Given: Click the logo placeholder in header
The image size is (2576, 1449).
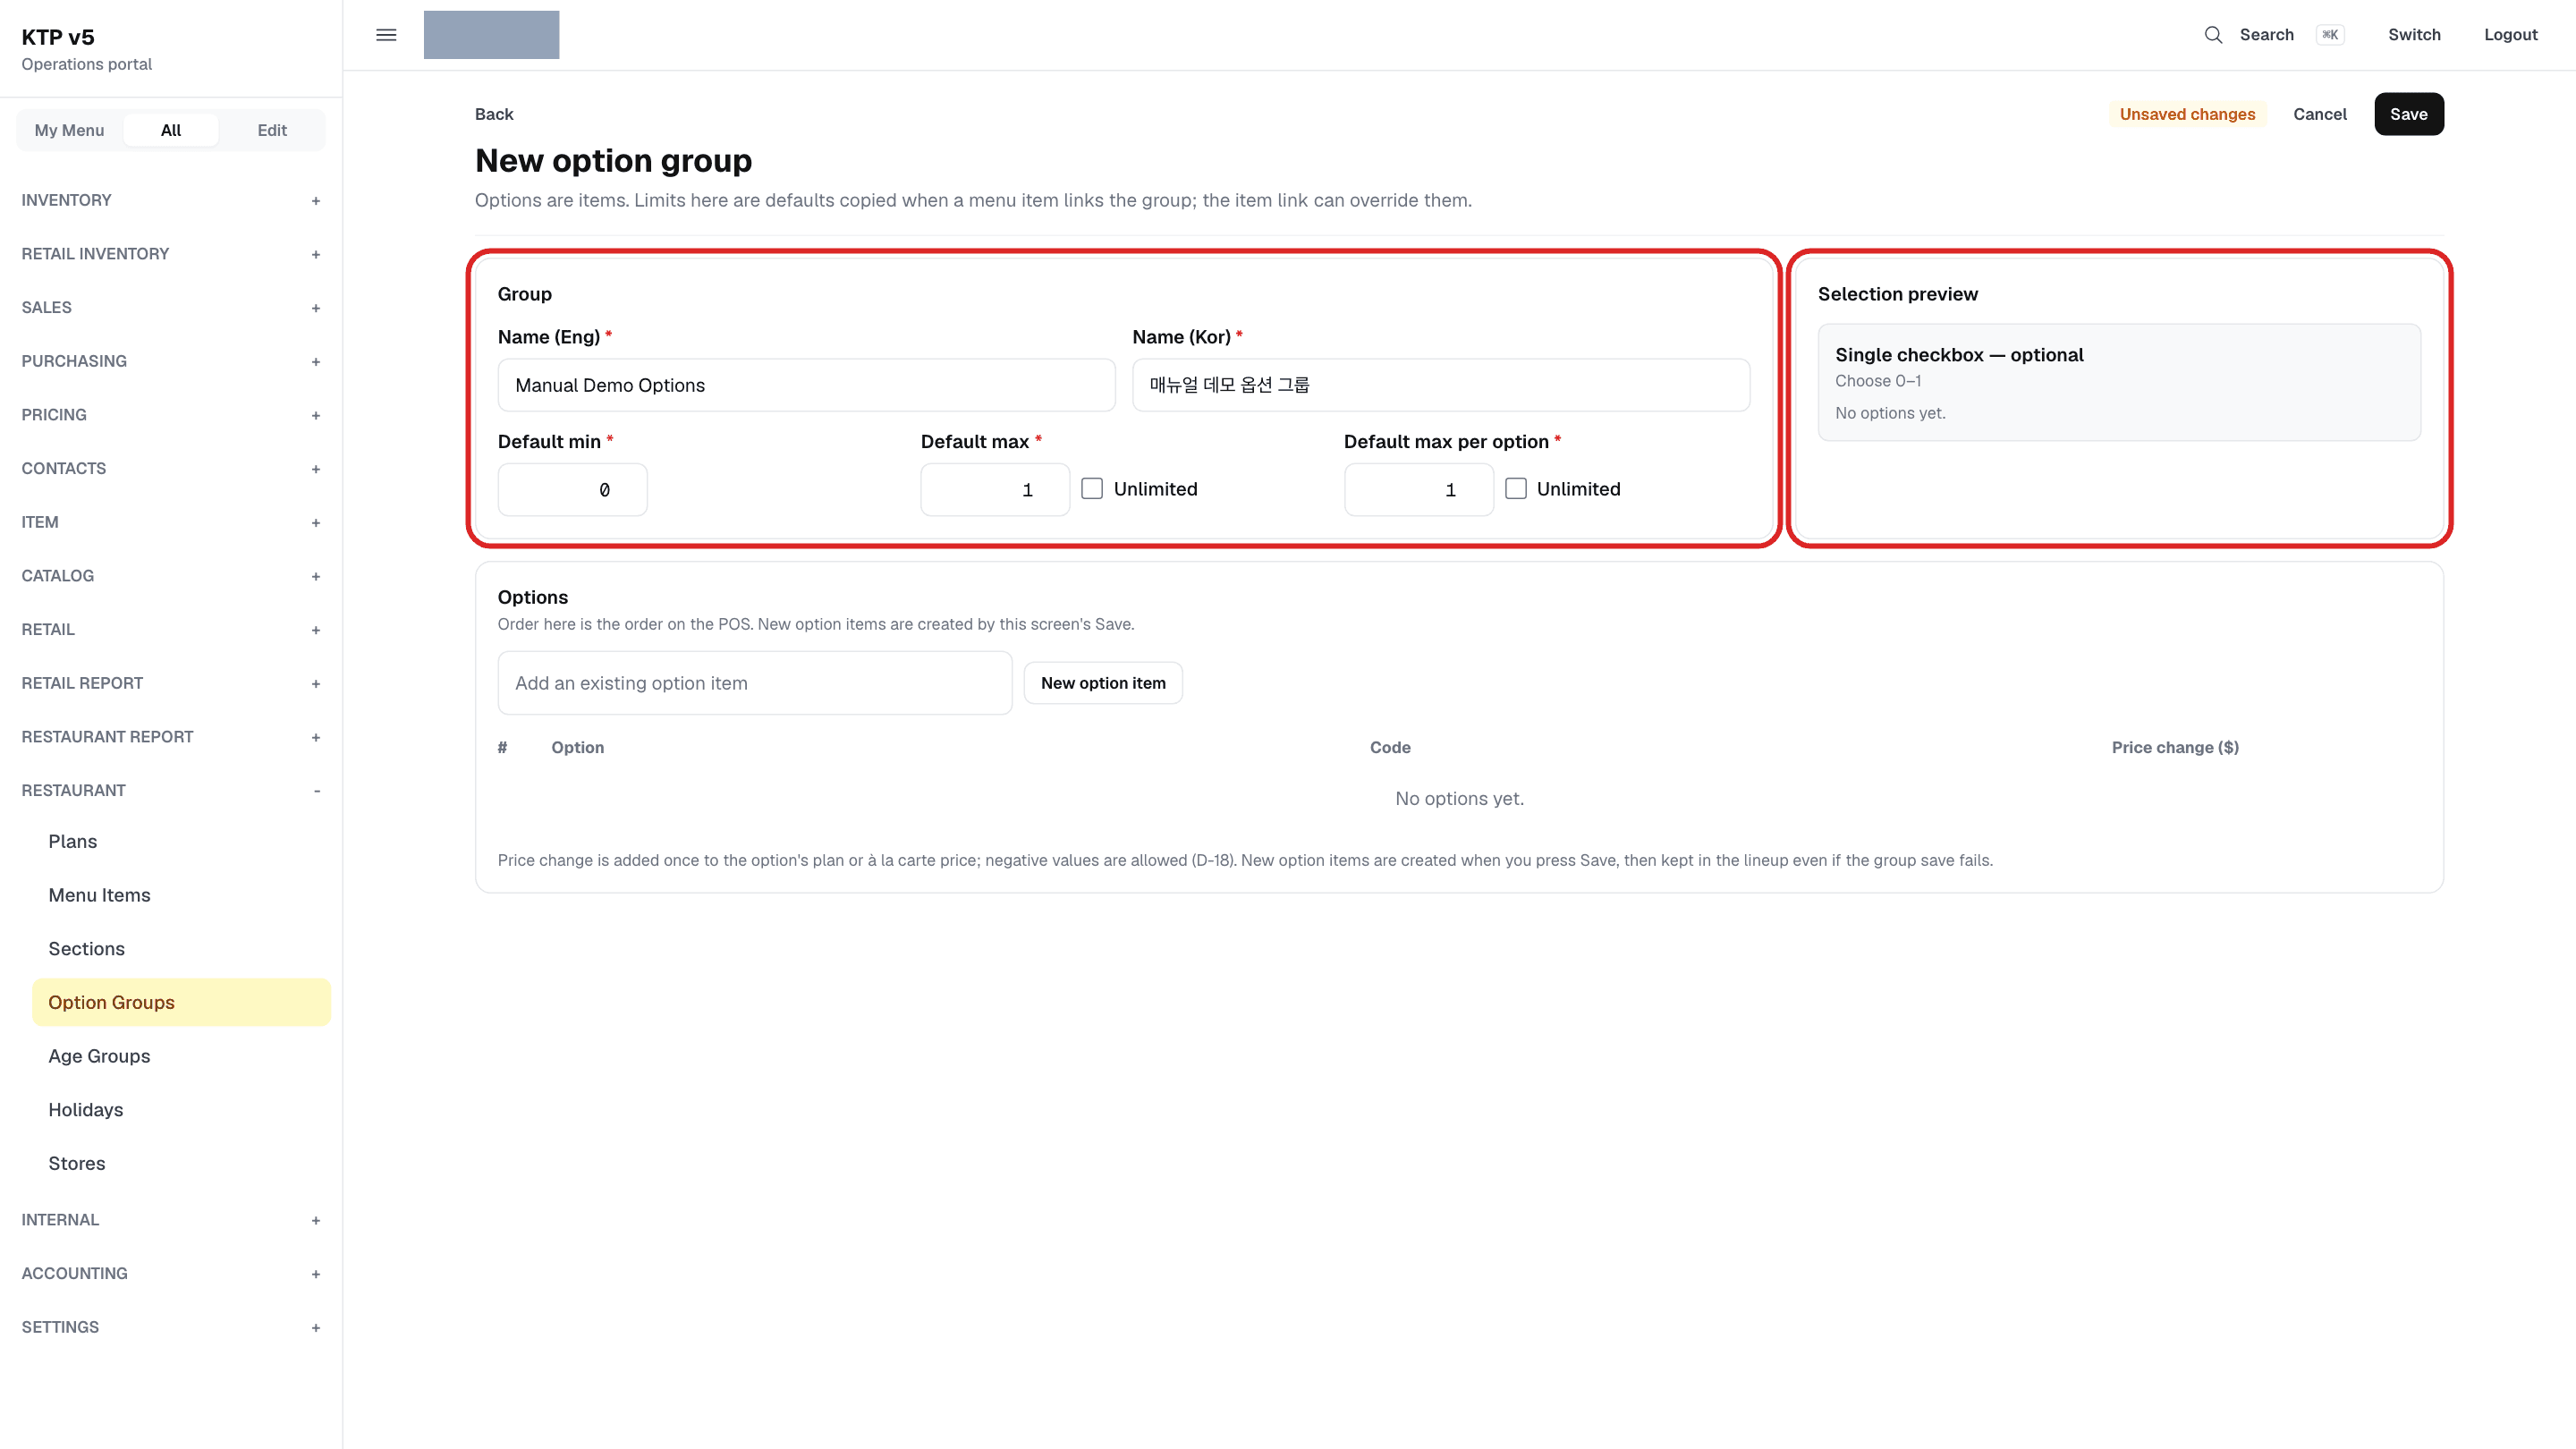Looking at the screenshot, I should coord(491,35).
